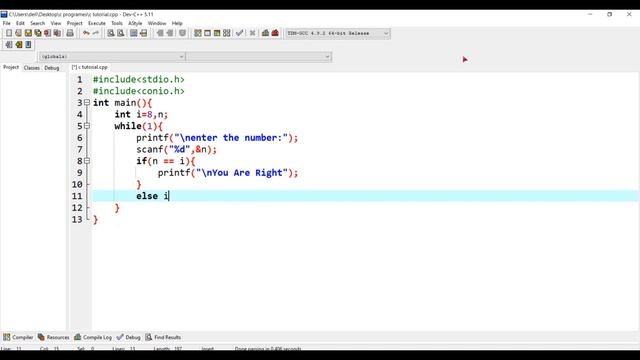
Task: Show the Compiler bottom panel tab
Action: [18, 337]
